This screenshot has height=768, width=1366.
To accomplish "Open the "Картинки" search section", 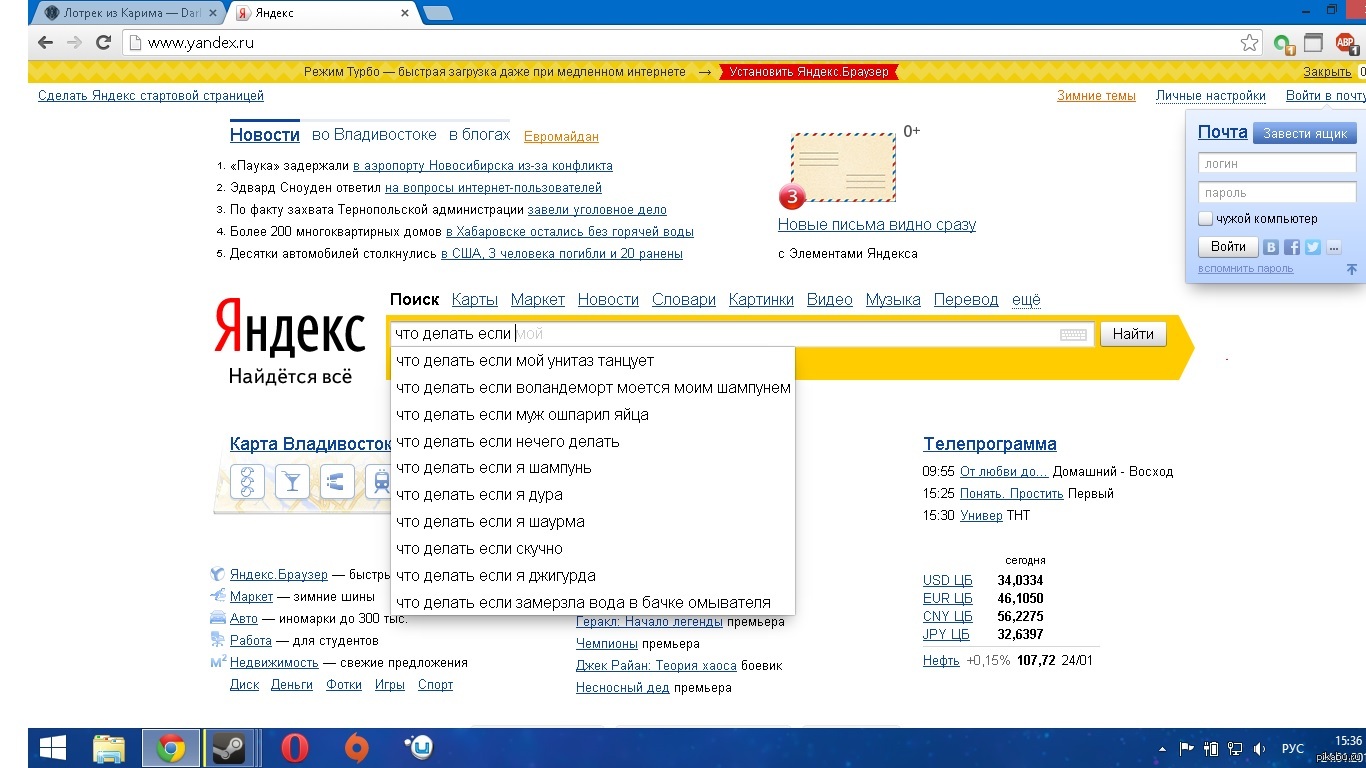I will [x=761, y=300].
